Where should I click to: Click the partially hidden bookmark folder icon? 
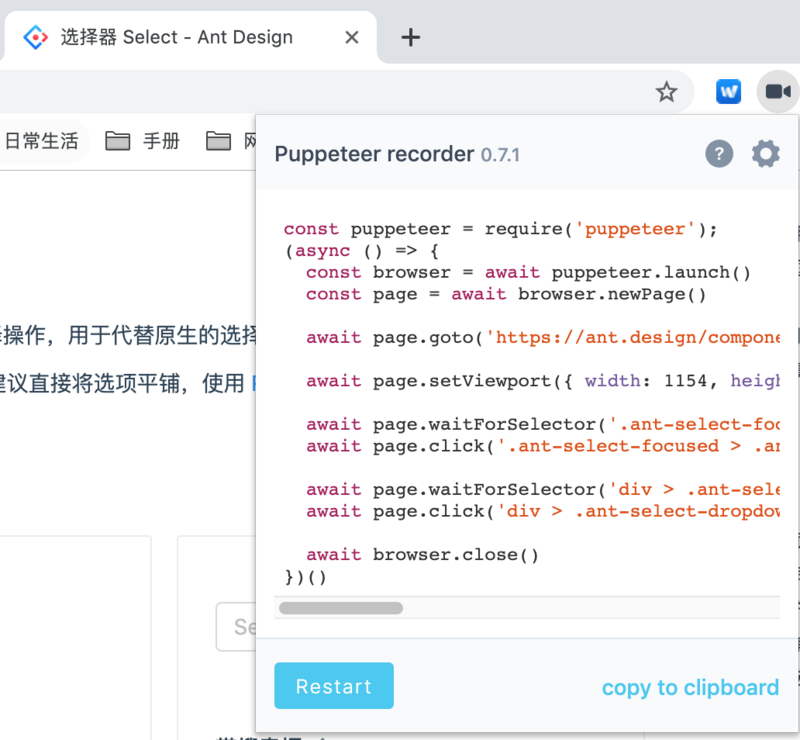click(218, 141)
